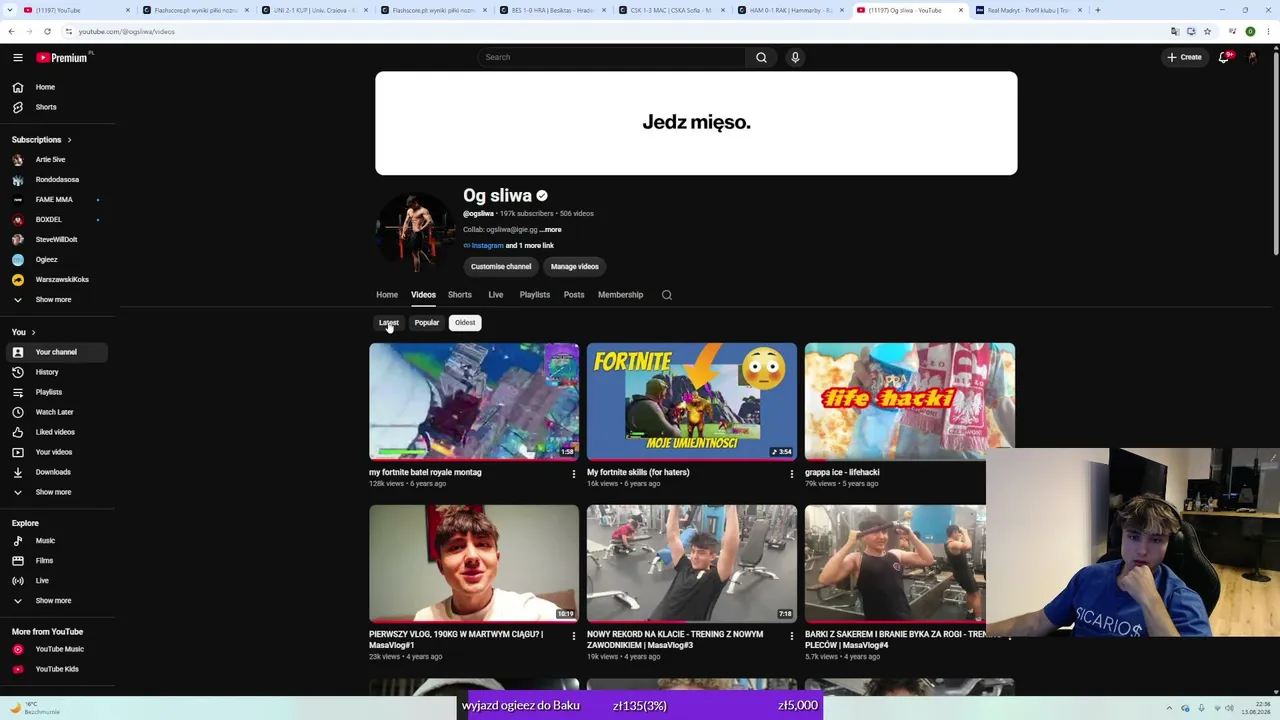Viewport: 1280px width, 720px height.
Task: Bookmark this page with the star icon
Action: tap(1207, 31)
